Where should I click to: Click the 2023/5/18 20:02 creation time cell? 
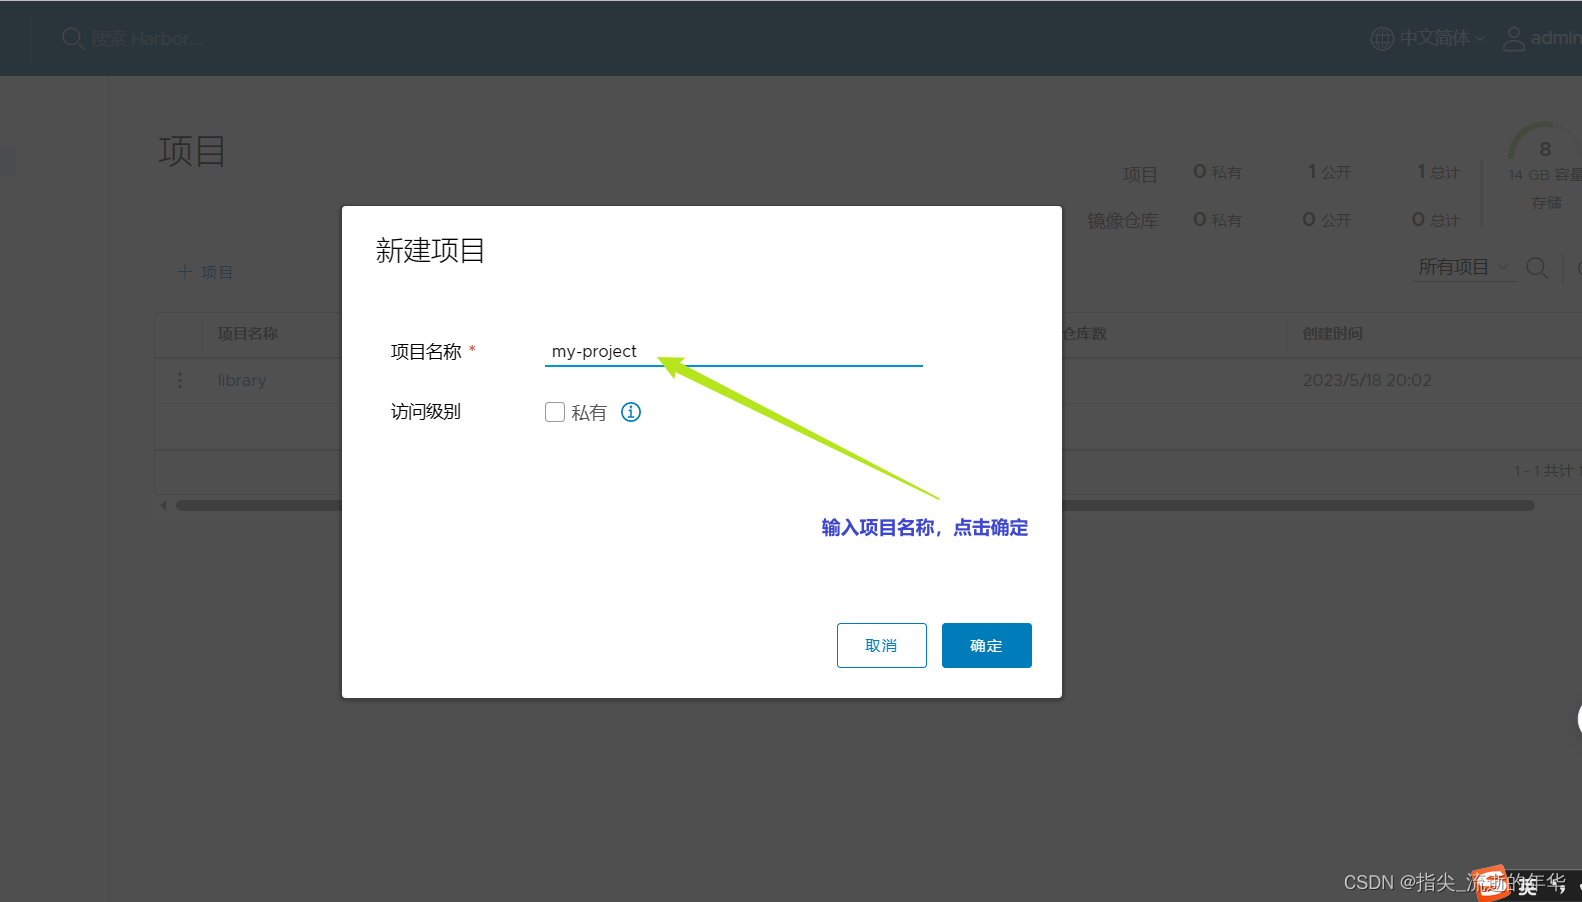point(1367,381)
